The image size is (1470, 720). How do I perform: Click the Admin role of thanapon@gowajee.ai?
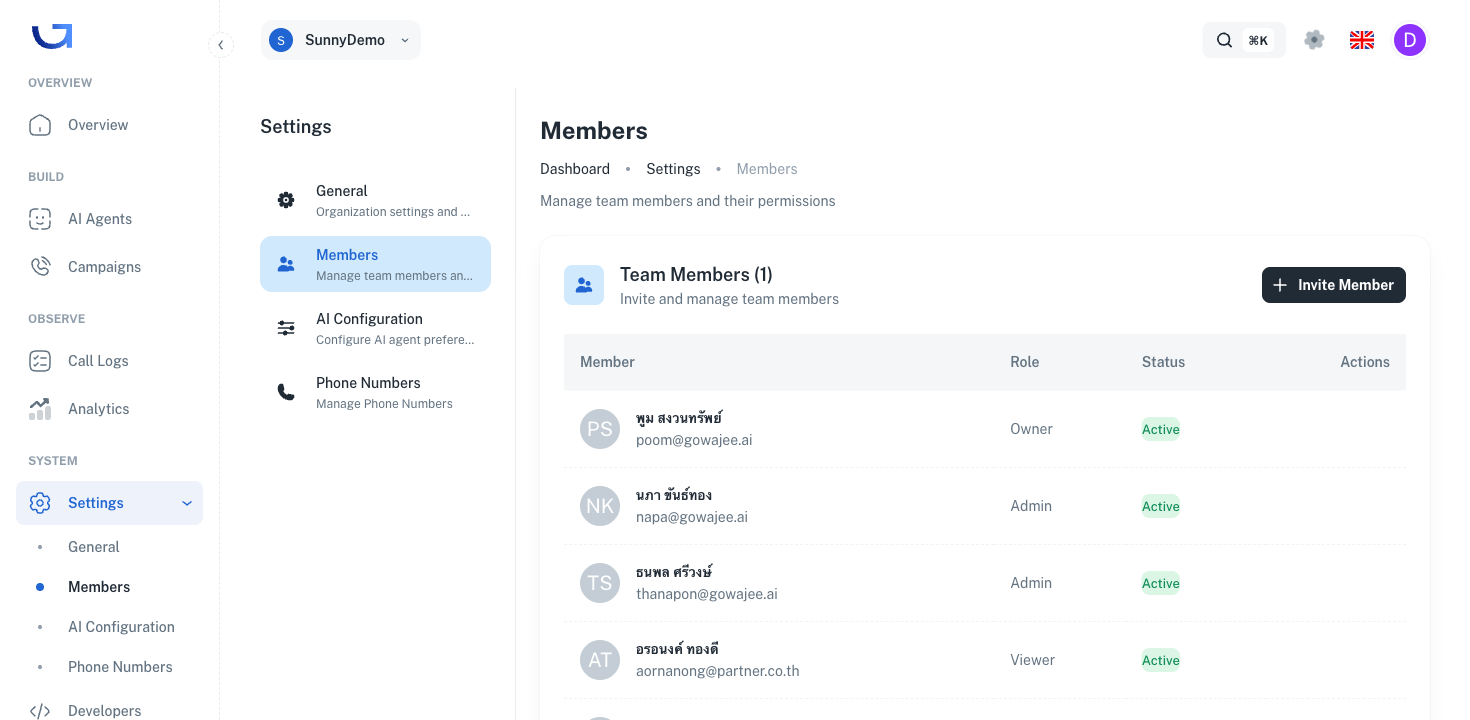(x=1031, y=583)
